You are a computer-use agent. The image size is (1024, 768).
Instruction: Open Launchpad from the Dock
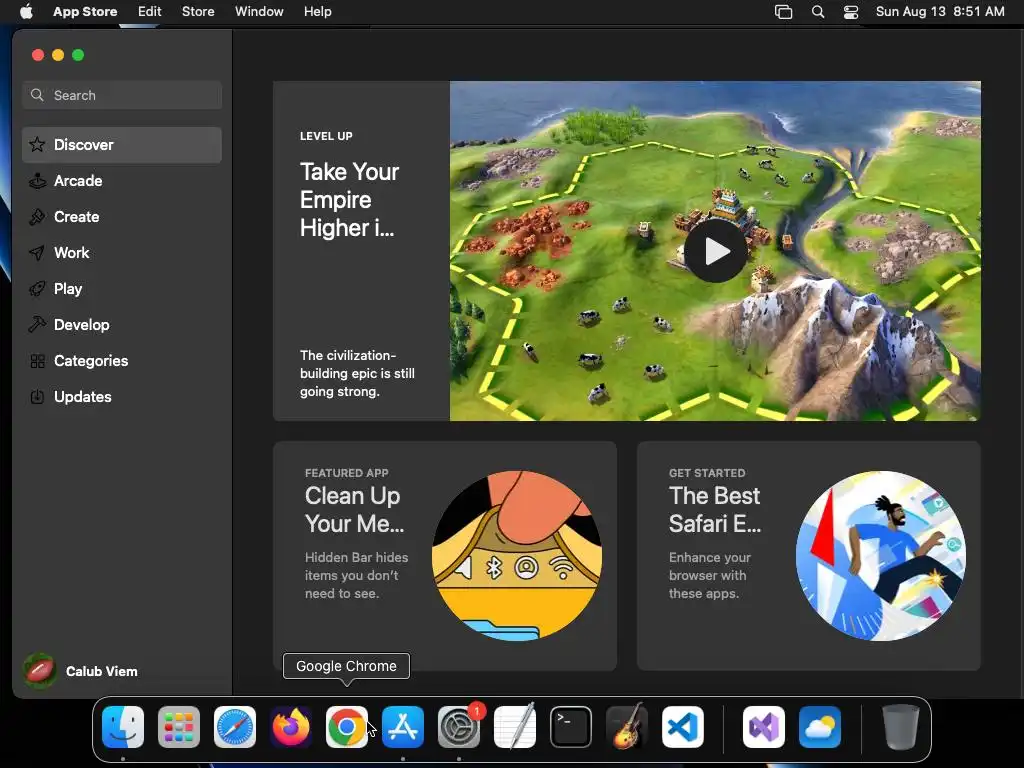click(179, 727)
